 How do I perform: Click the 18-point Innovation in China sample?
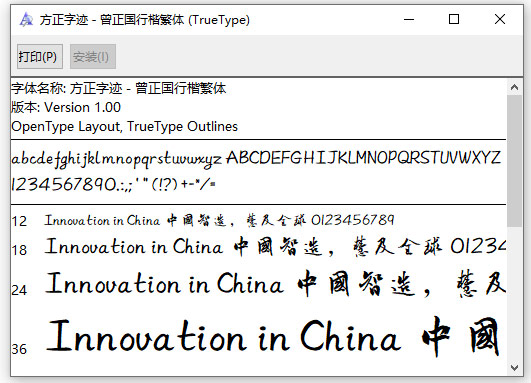tap(275, 246)
